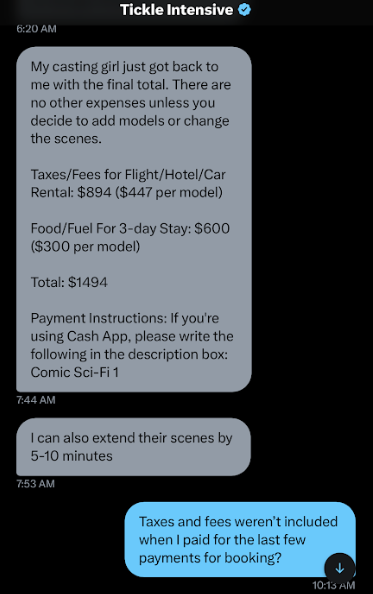Viewport: 373px width, 594px height.
Task: Open the Tickle Intensive profile name
Action: (176, 10)
